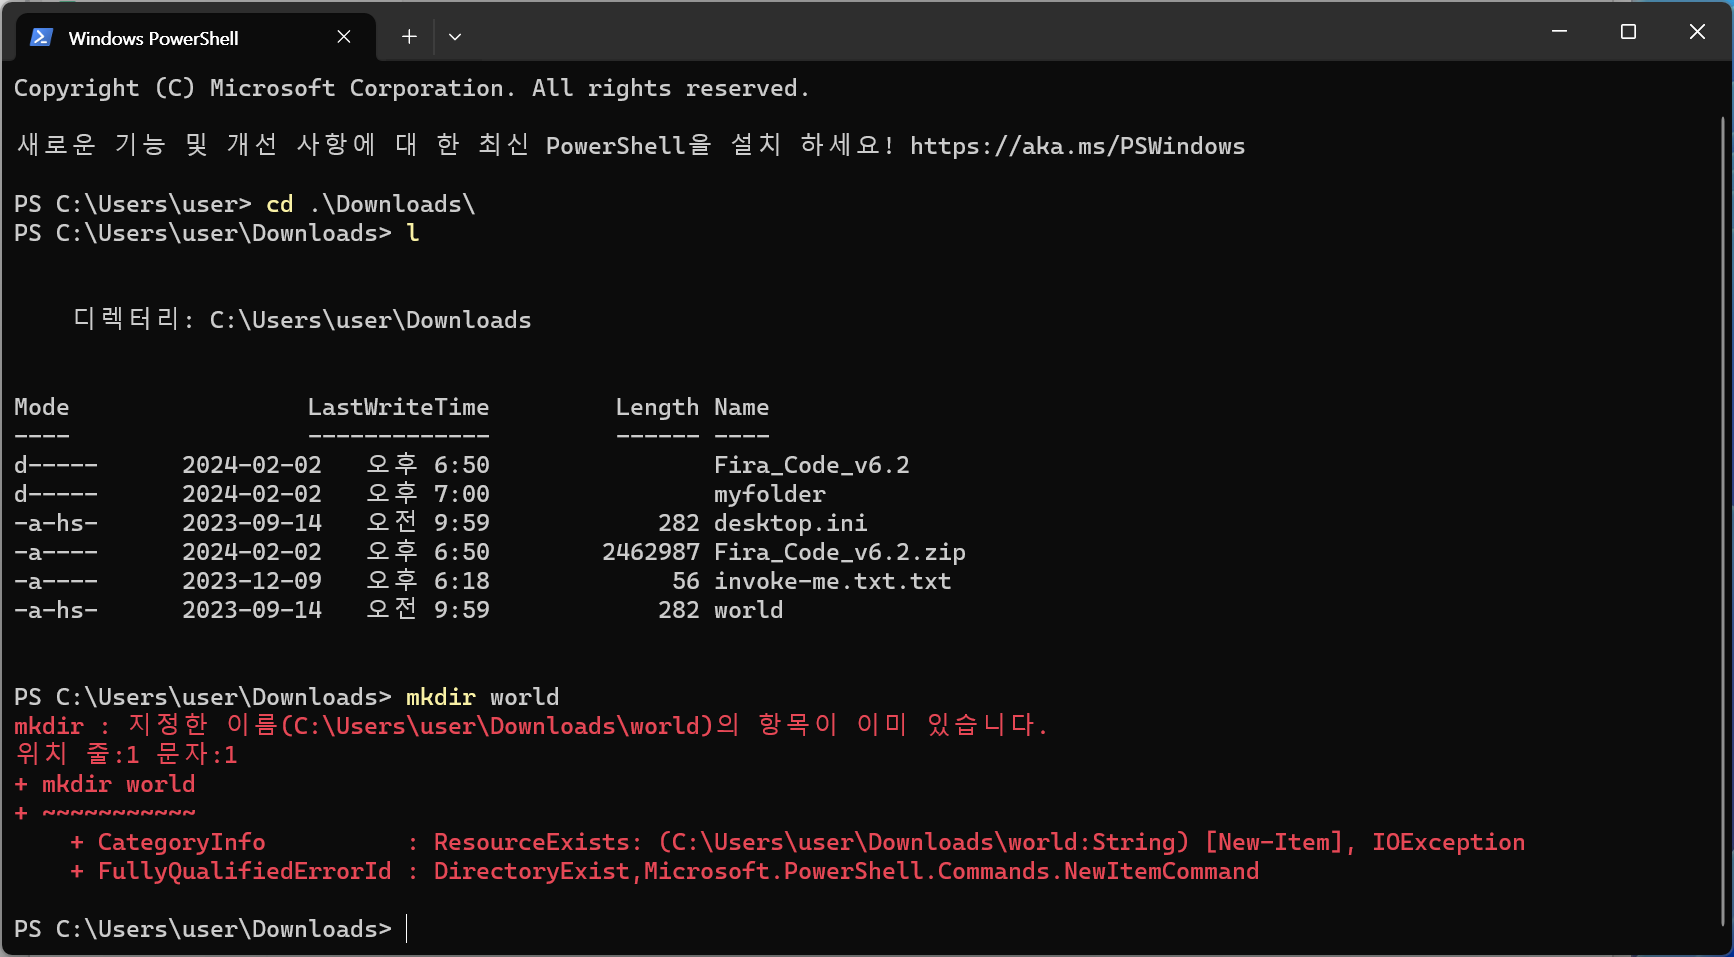Open a new tab with the plus button
The width and height of the screenshot is (1734, 957).
point(409,37)
